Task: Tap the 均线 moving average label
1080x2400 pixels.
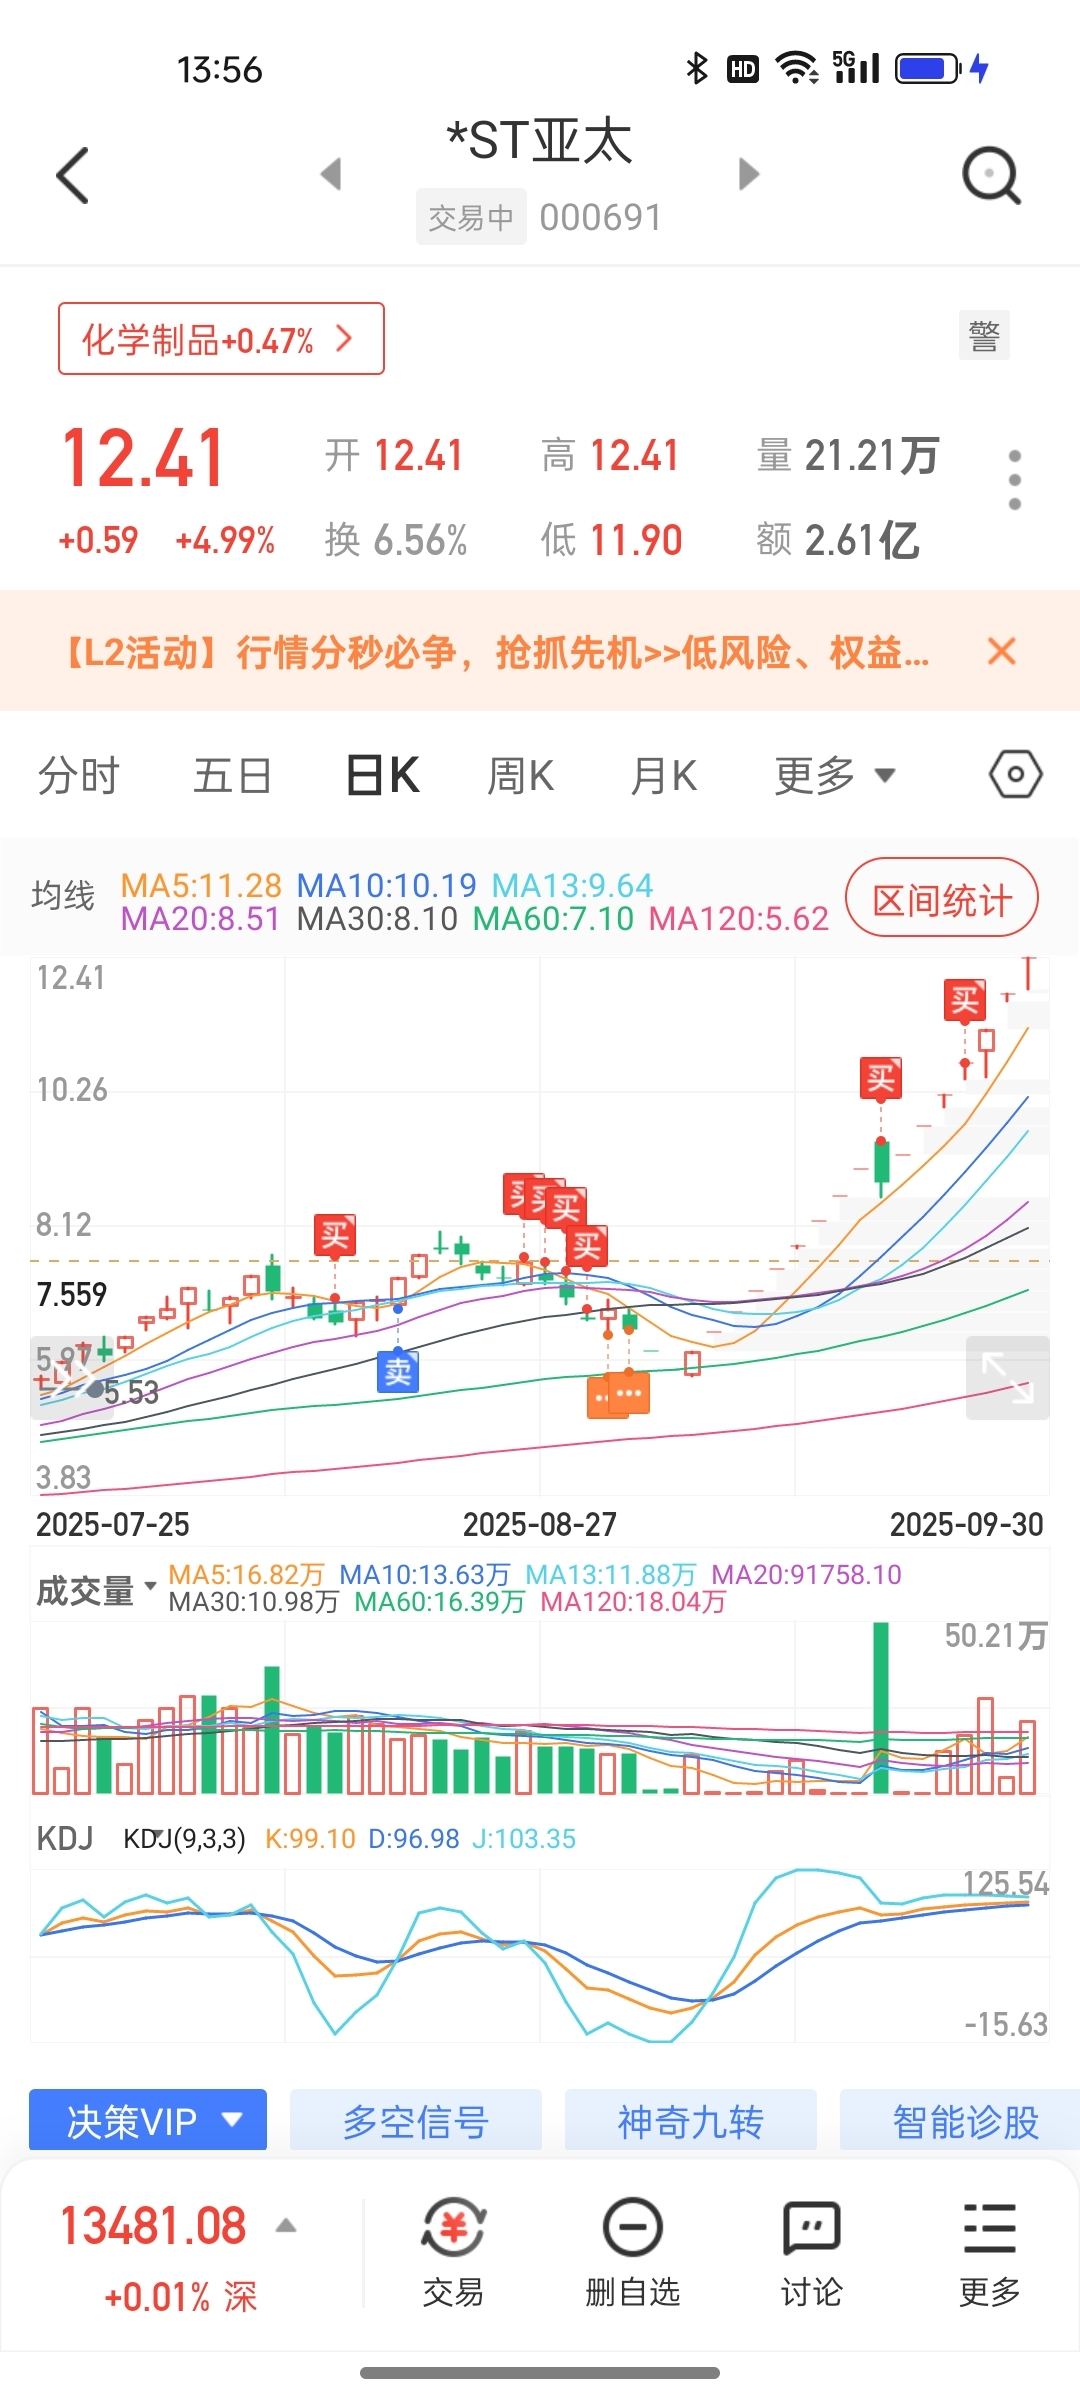Action: point(63,896)
